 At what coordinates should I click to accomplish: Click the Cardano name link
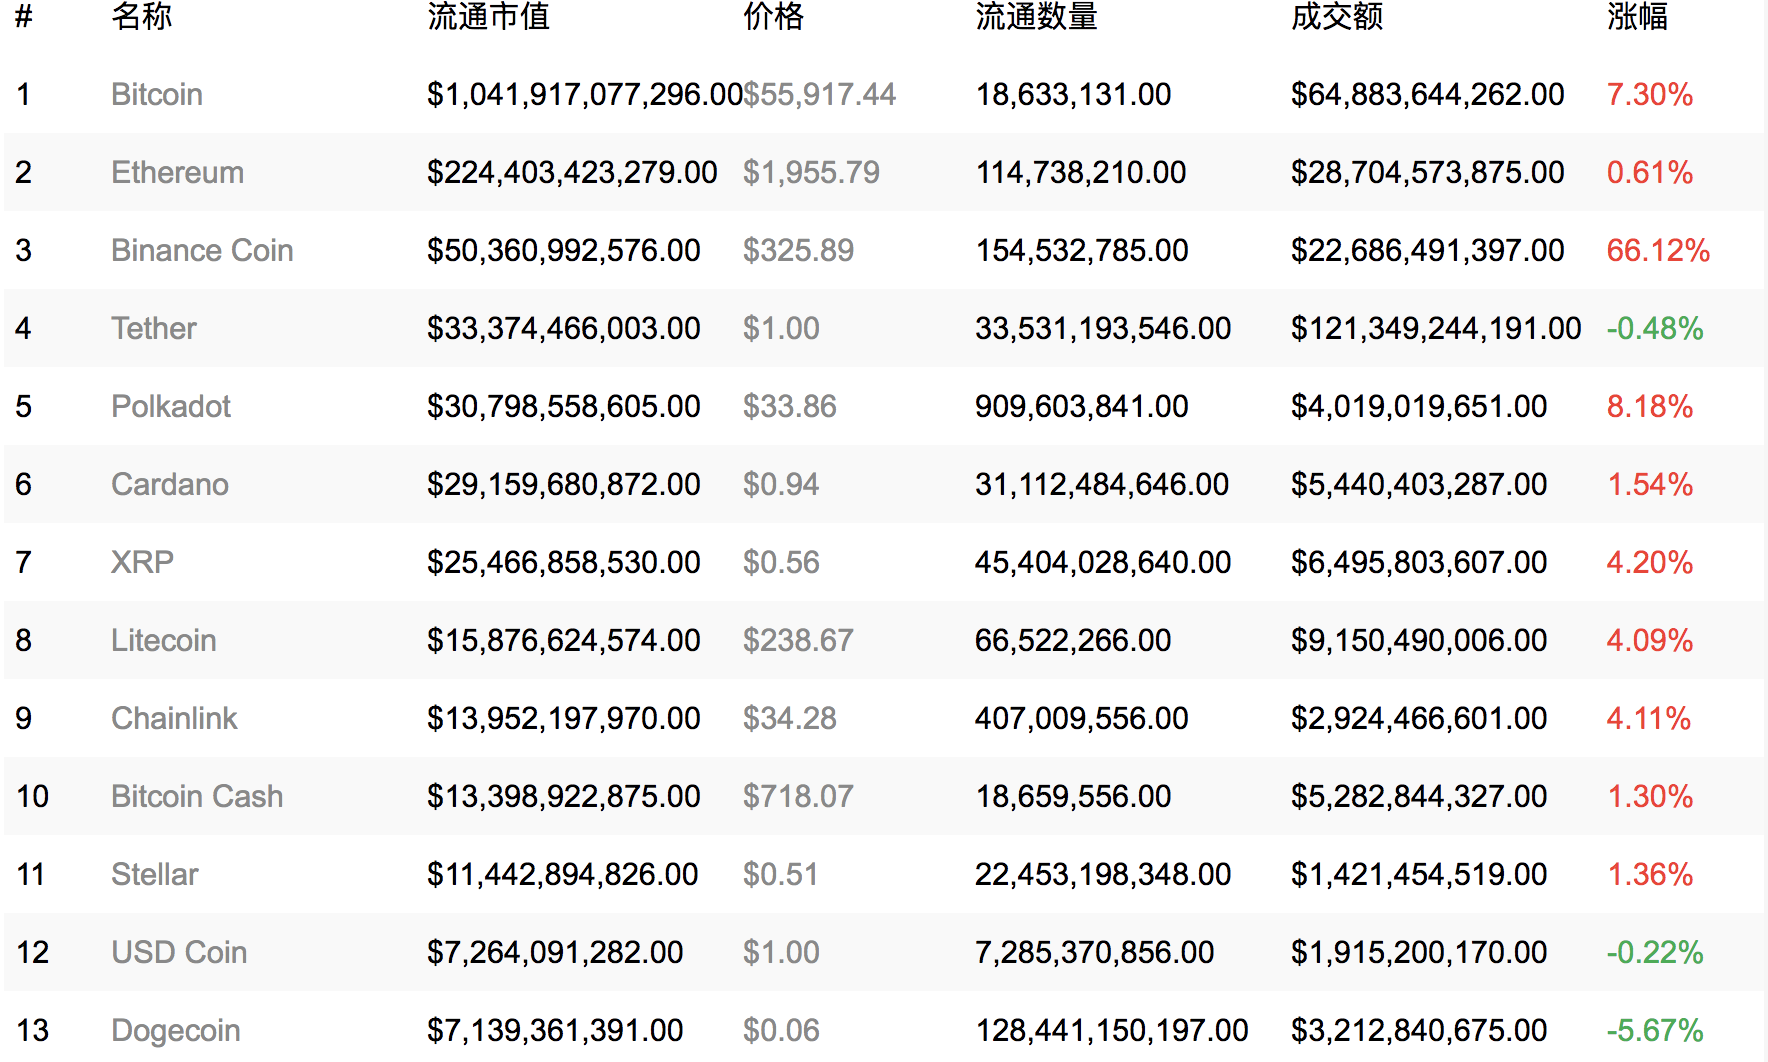[170, 484]
